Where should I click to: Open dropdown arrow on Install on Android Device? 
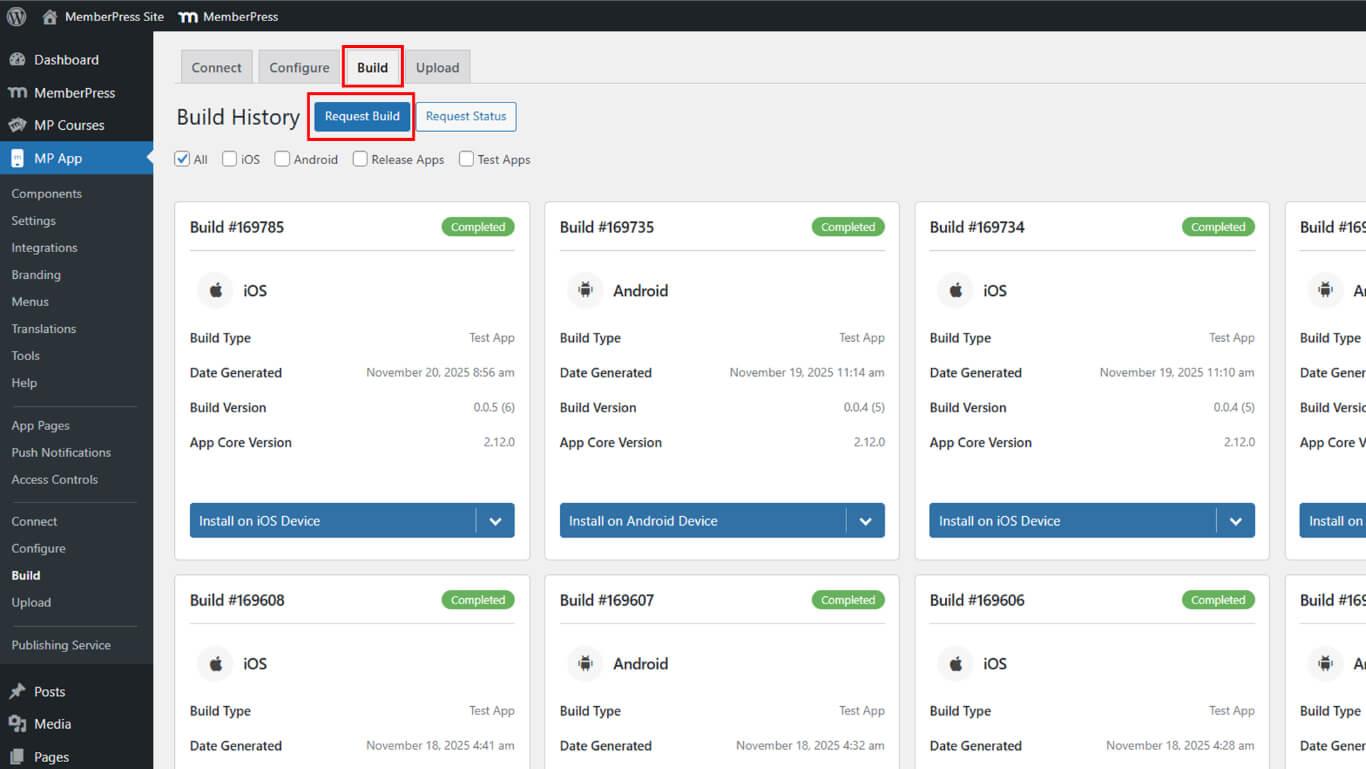(x=865, y=521)
